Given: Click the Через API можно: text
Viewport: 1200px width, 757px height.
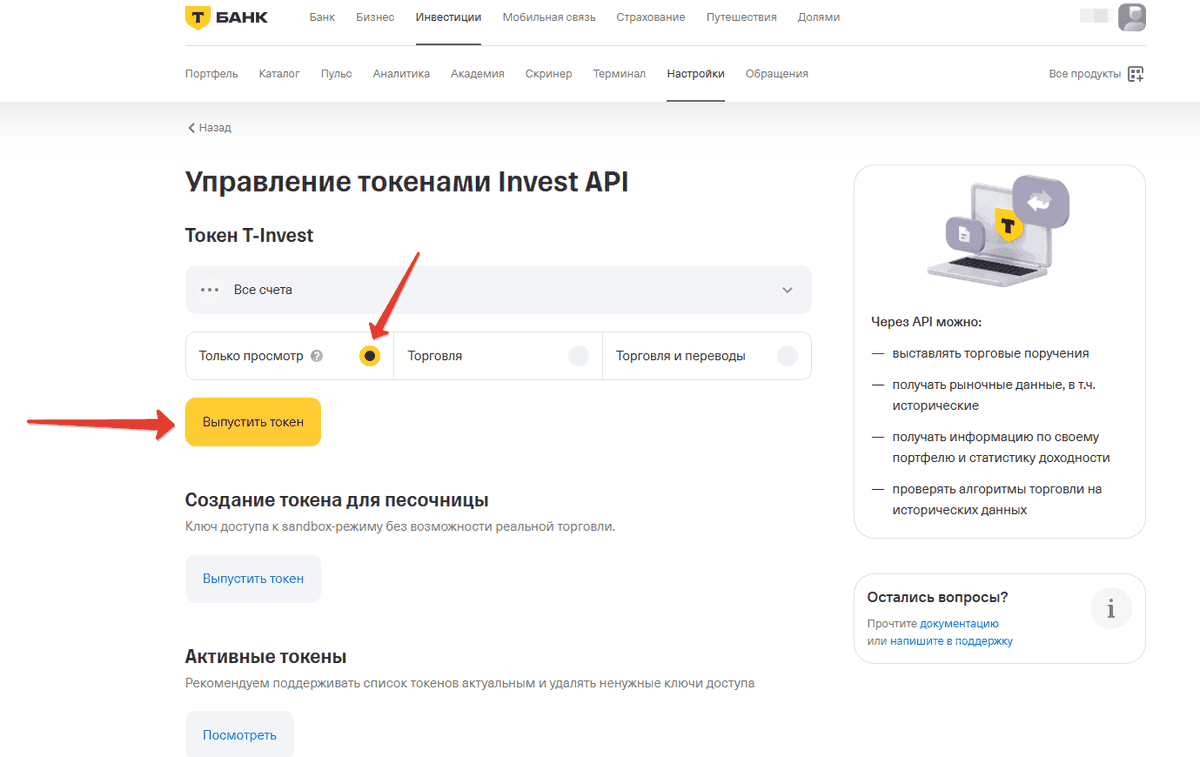Looking at the screenshot, I should coord(927,322).
